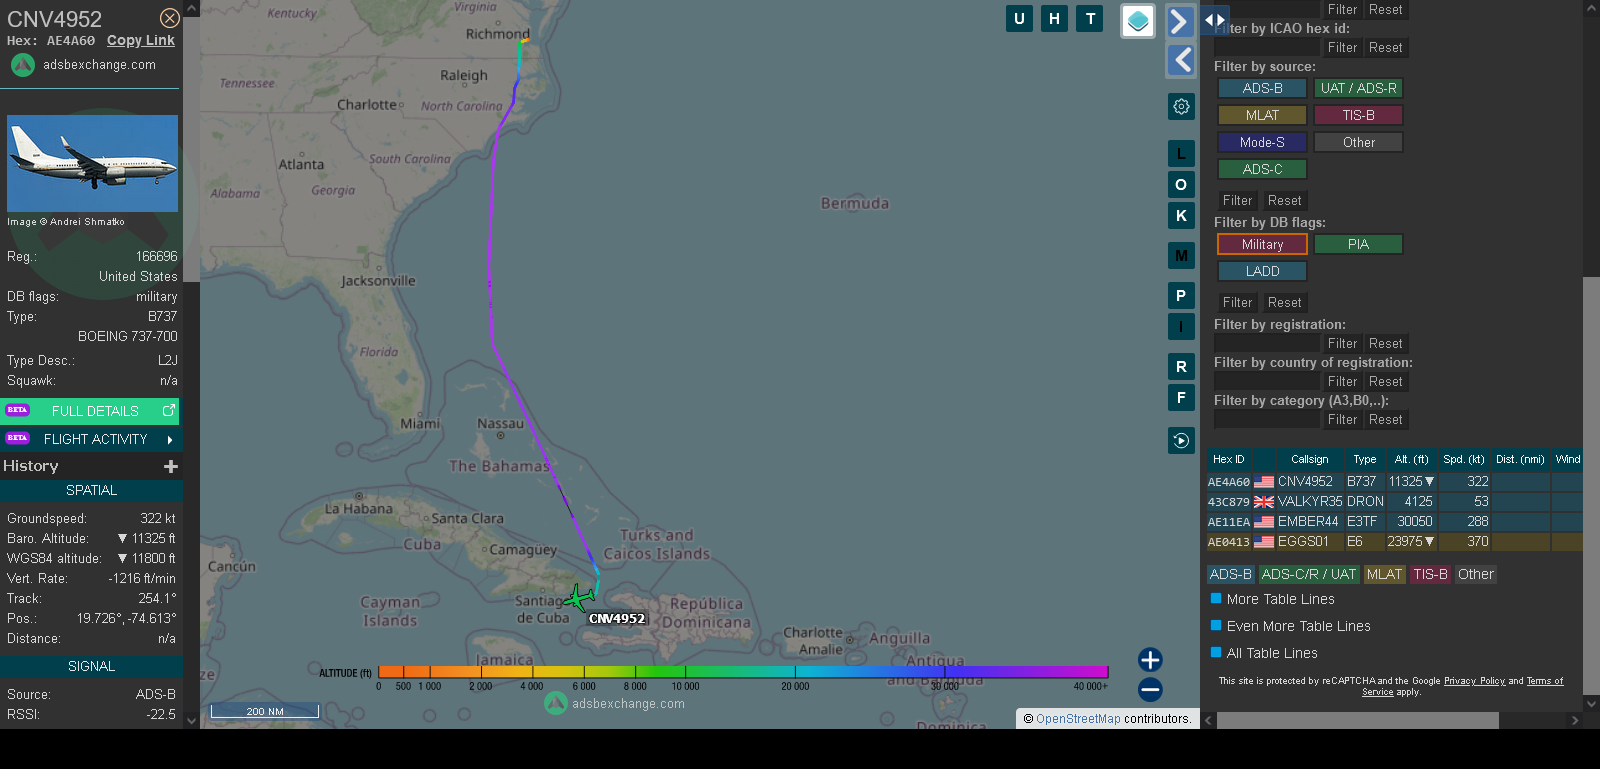The width and height of the screenshot is (1600, 769).
Task: Open the map layers selector
Action: point(1138,21)
